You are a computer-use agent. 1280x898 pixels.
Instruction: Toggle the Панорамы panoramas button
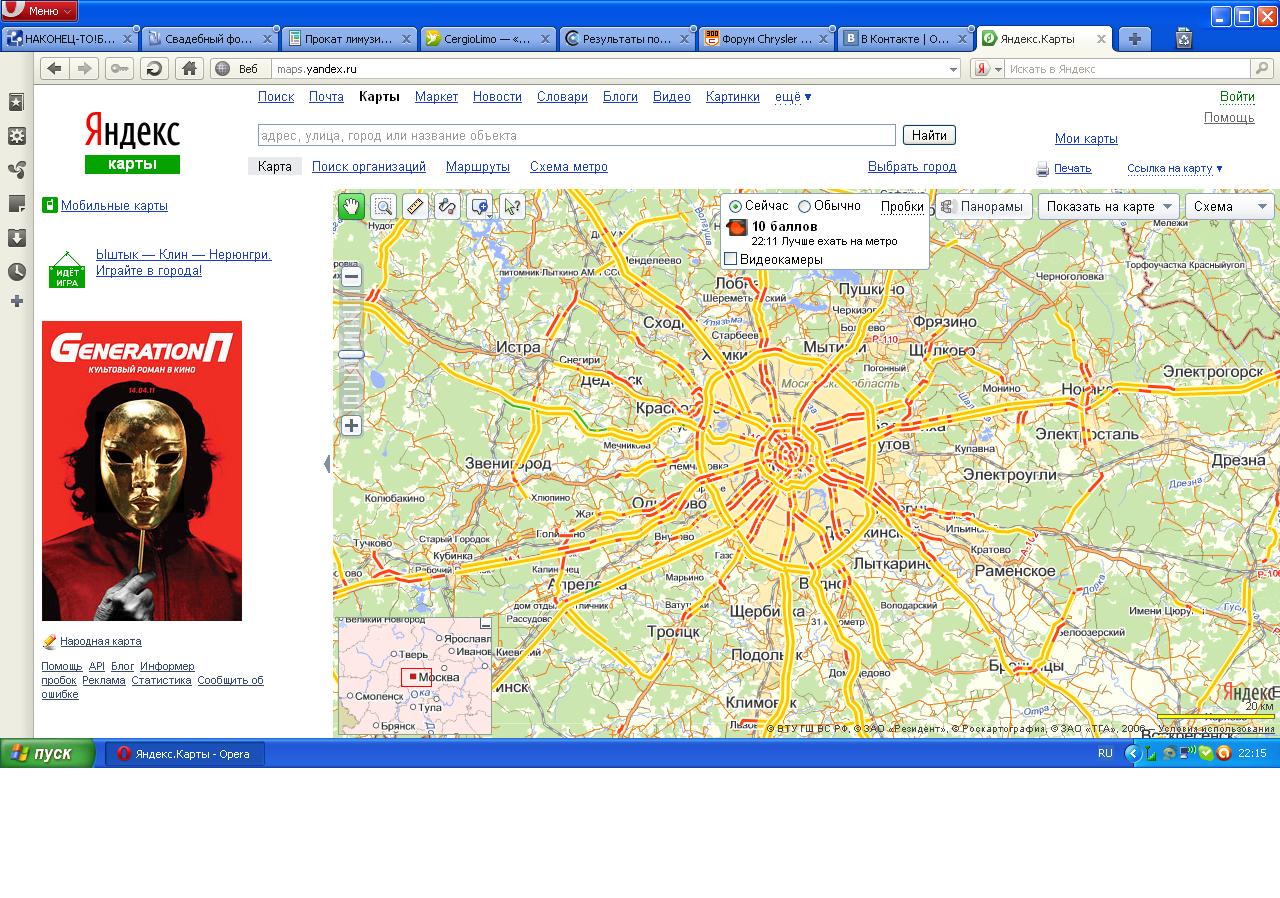coord(983,207)
